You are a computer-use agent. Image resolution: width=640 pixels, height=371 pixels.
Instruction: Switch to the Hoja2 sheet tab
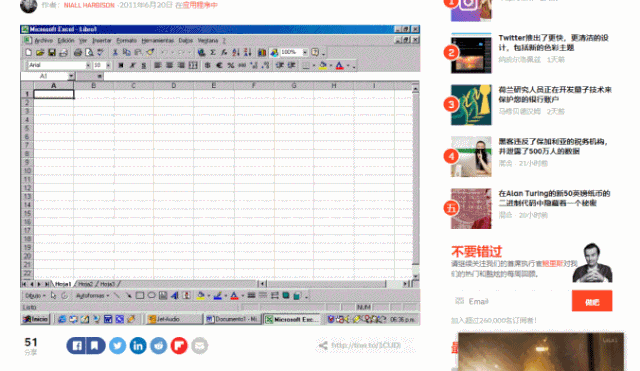tap(85, 284)
